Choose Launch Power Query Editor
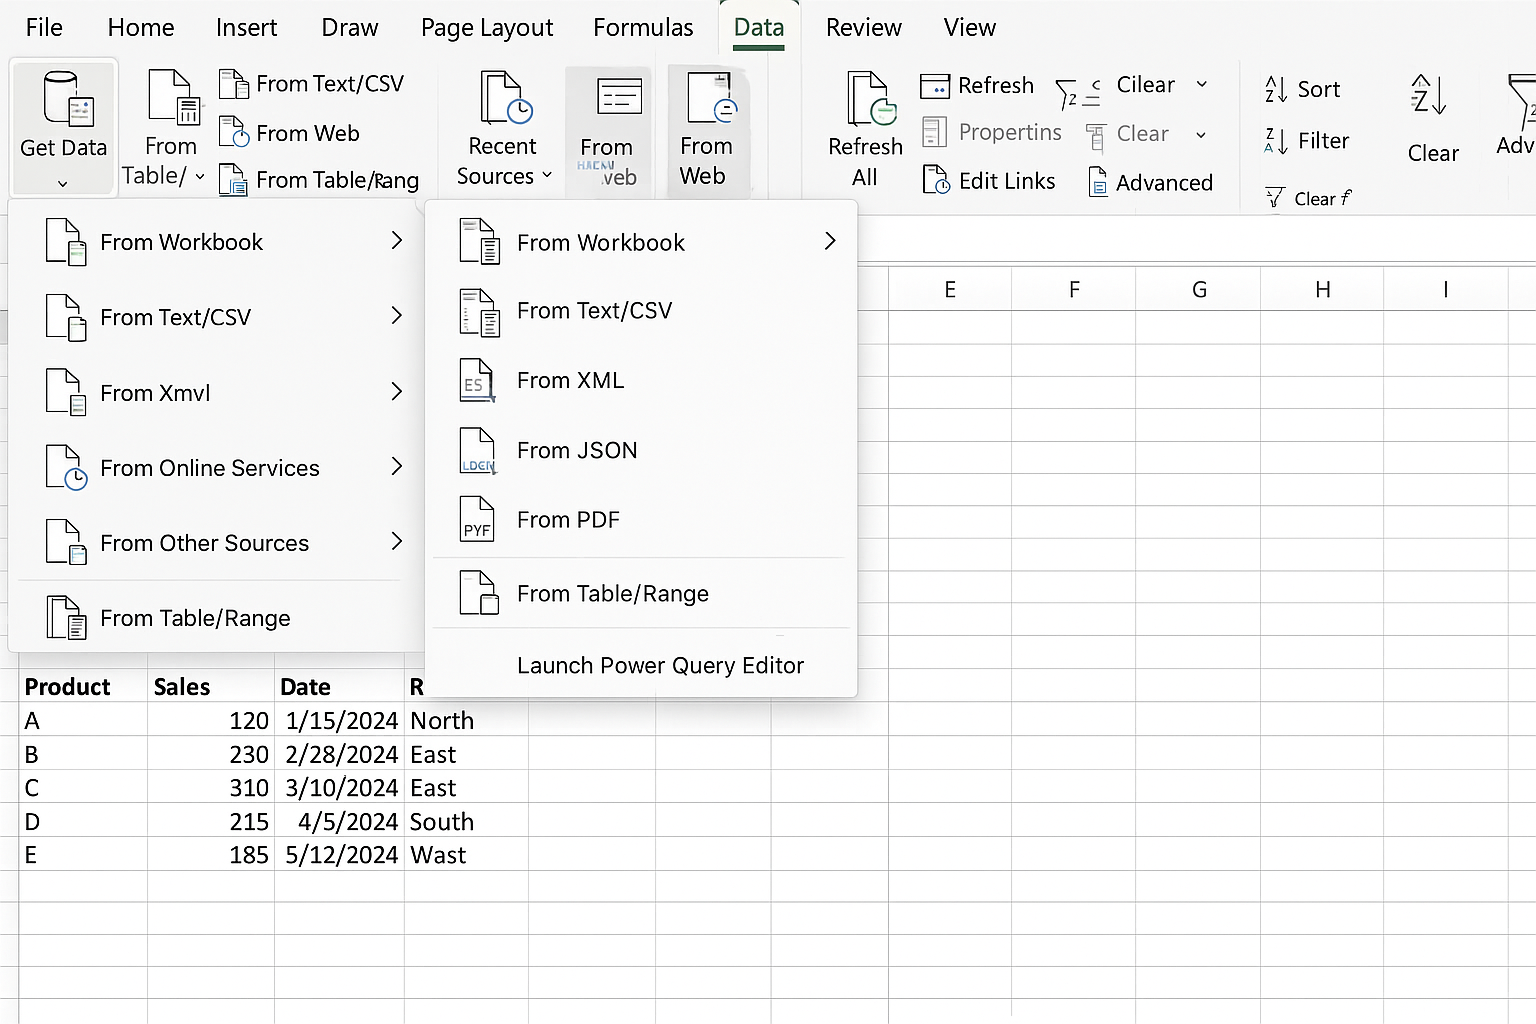Image resolution: width=1536 pixels, height=1024 pixels. pyautogui.click(x=660, y=666)
